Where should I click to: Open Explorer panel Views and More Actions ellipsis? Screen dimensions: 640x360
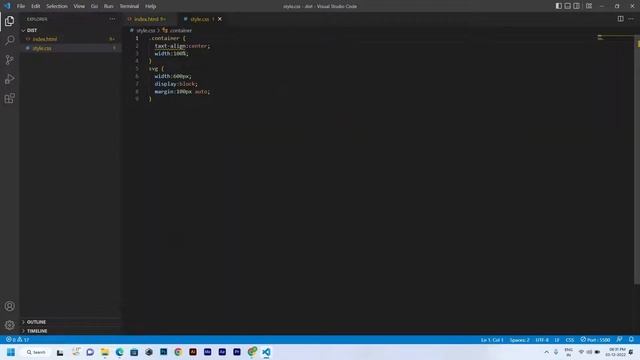(112, 19)
